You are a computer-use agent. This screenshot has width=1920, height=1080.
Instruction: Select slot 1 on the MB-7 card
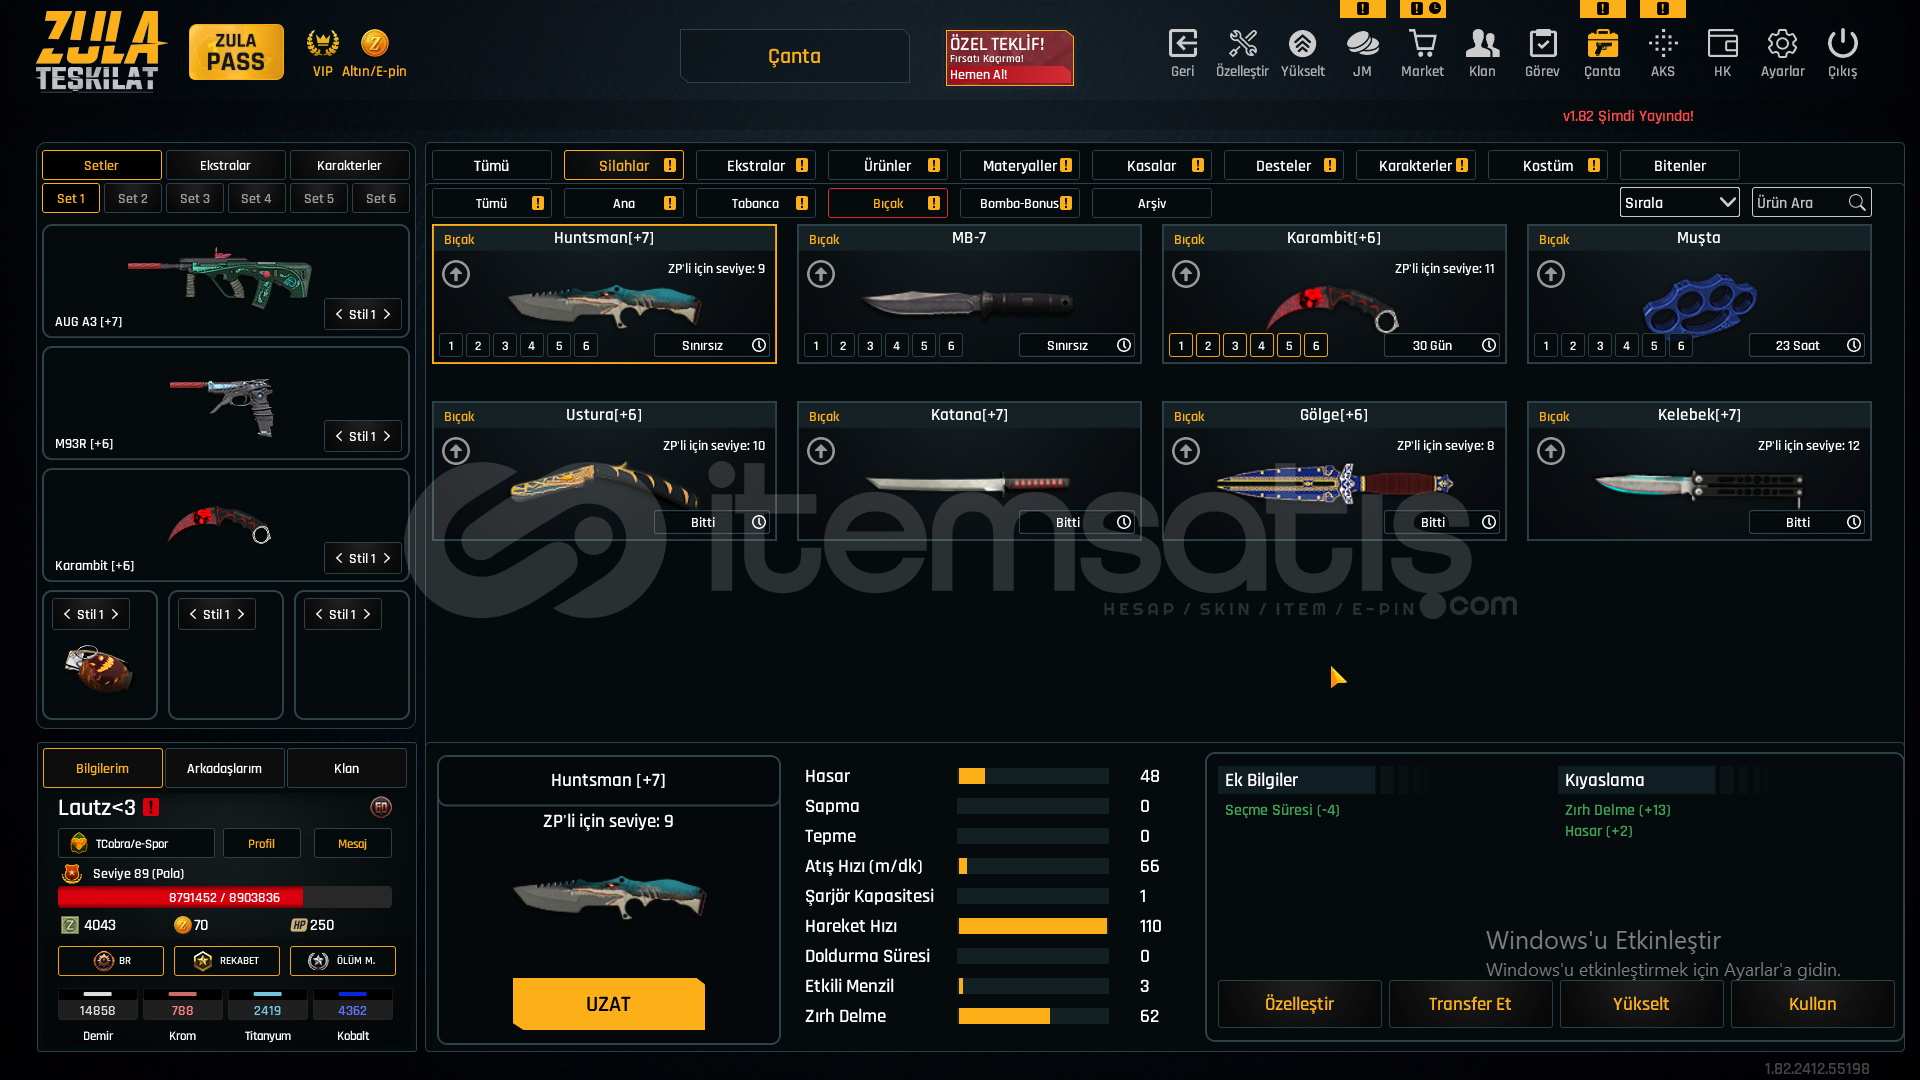coord(816,346)
